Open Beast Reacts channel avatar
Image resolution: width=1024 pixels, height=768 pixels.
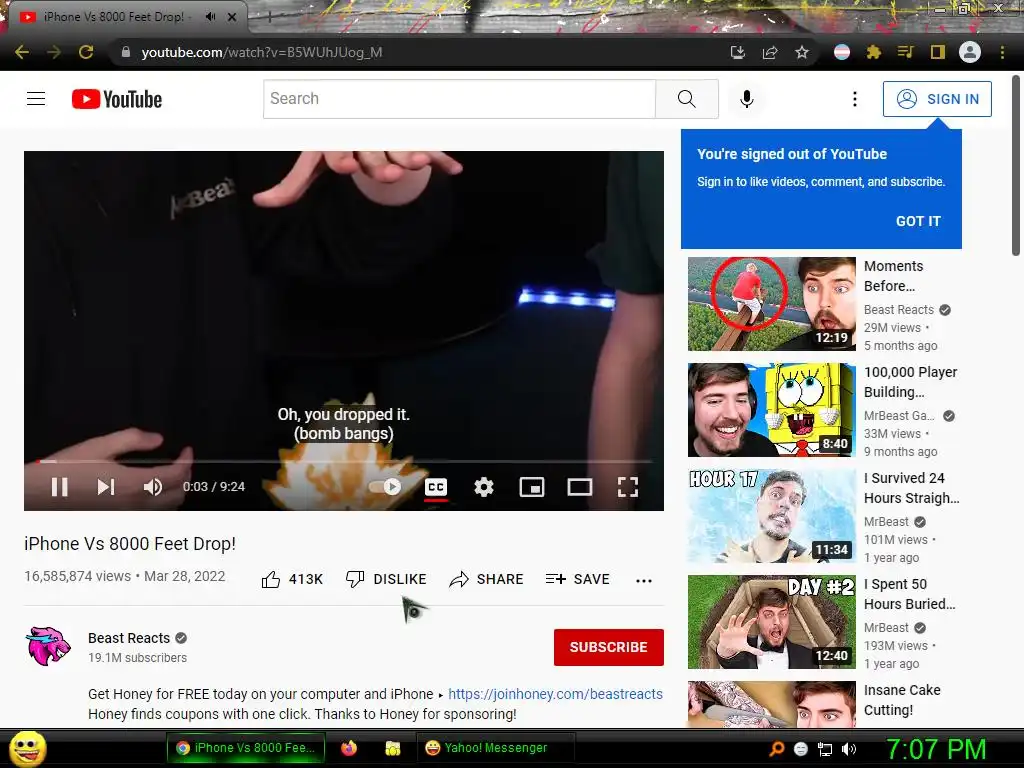click(48, 646)
